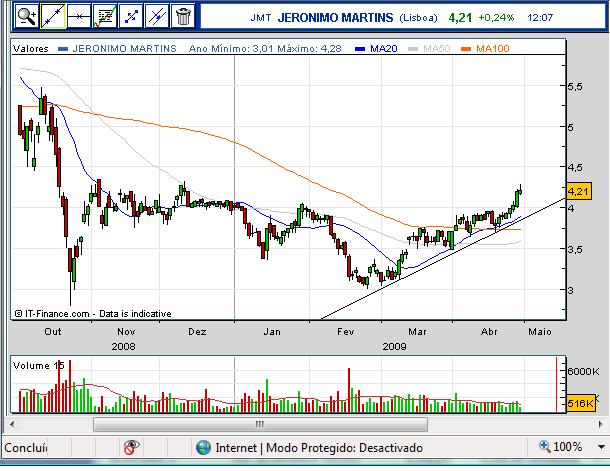Click the 4,5 price axis label
The image size is (610, 471).
coord(575,168)
